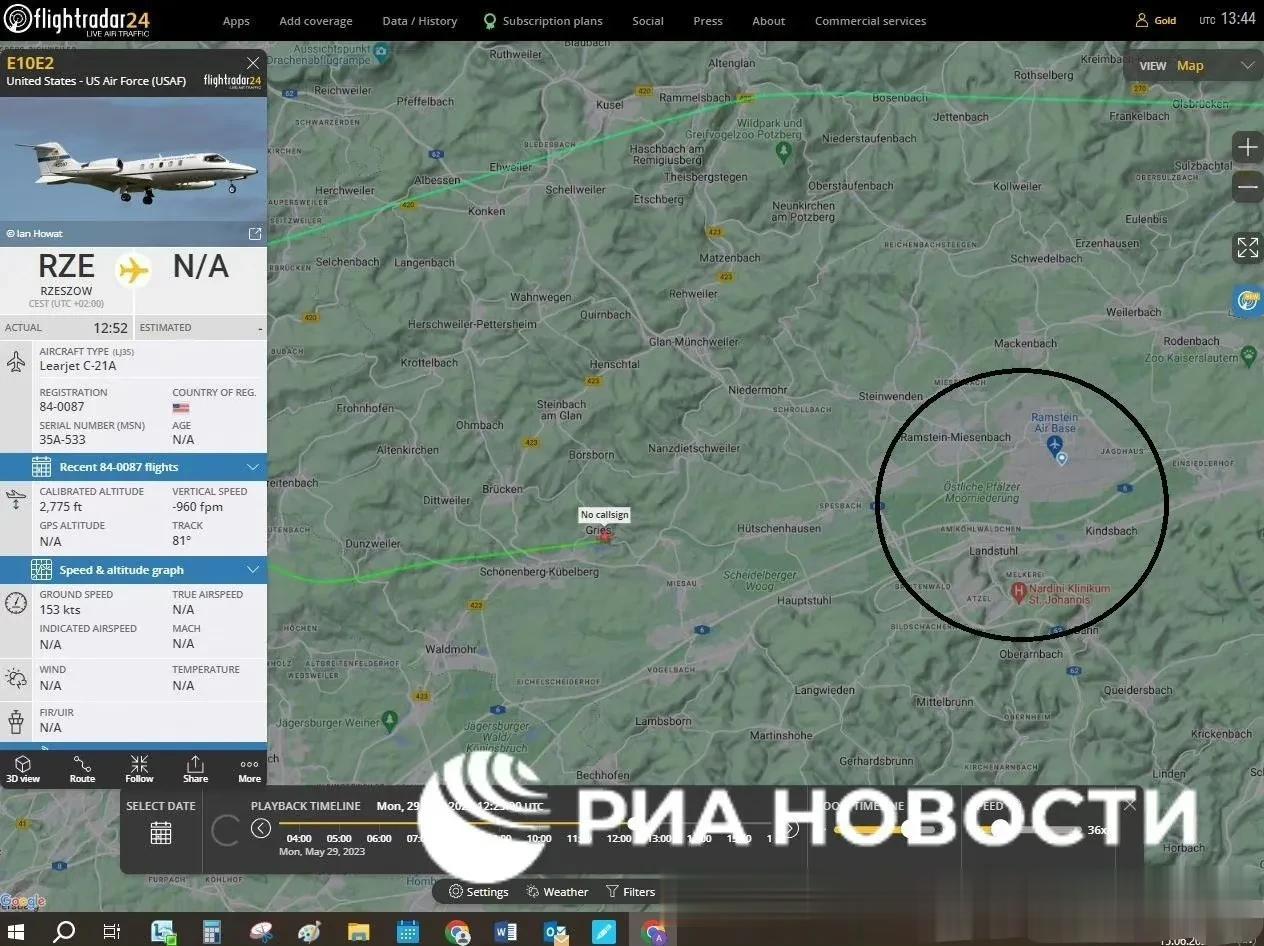Show the flight Route
The image size is (1264, 946).
82,769
